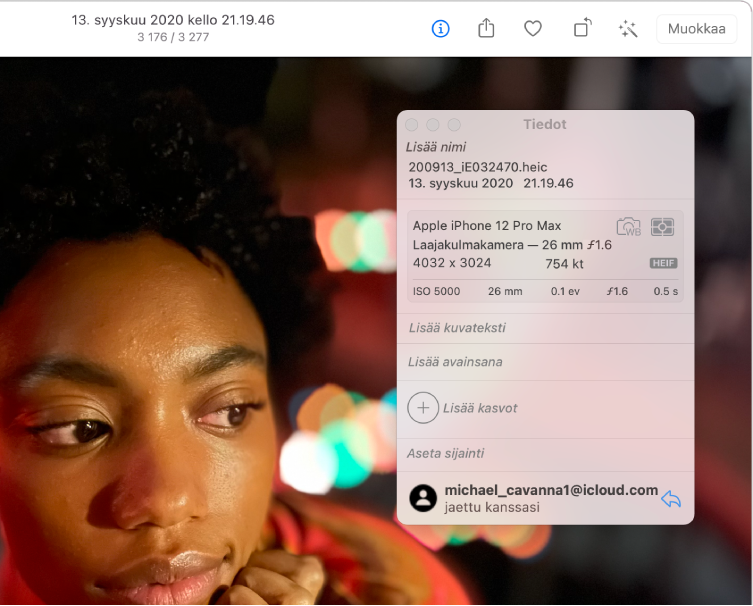Mark photo as favorite with heart icon
753x606 pixels.
click(x=533, y=29)
